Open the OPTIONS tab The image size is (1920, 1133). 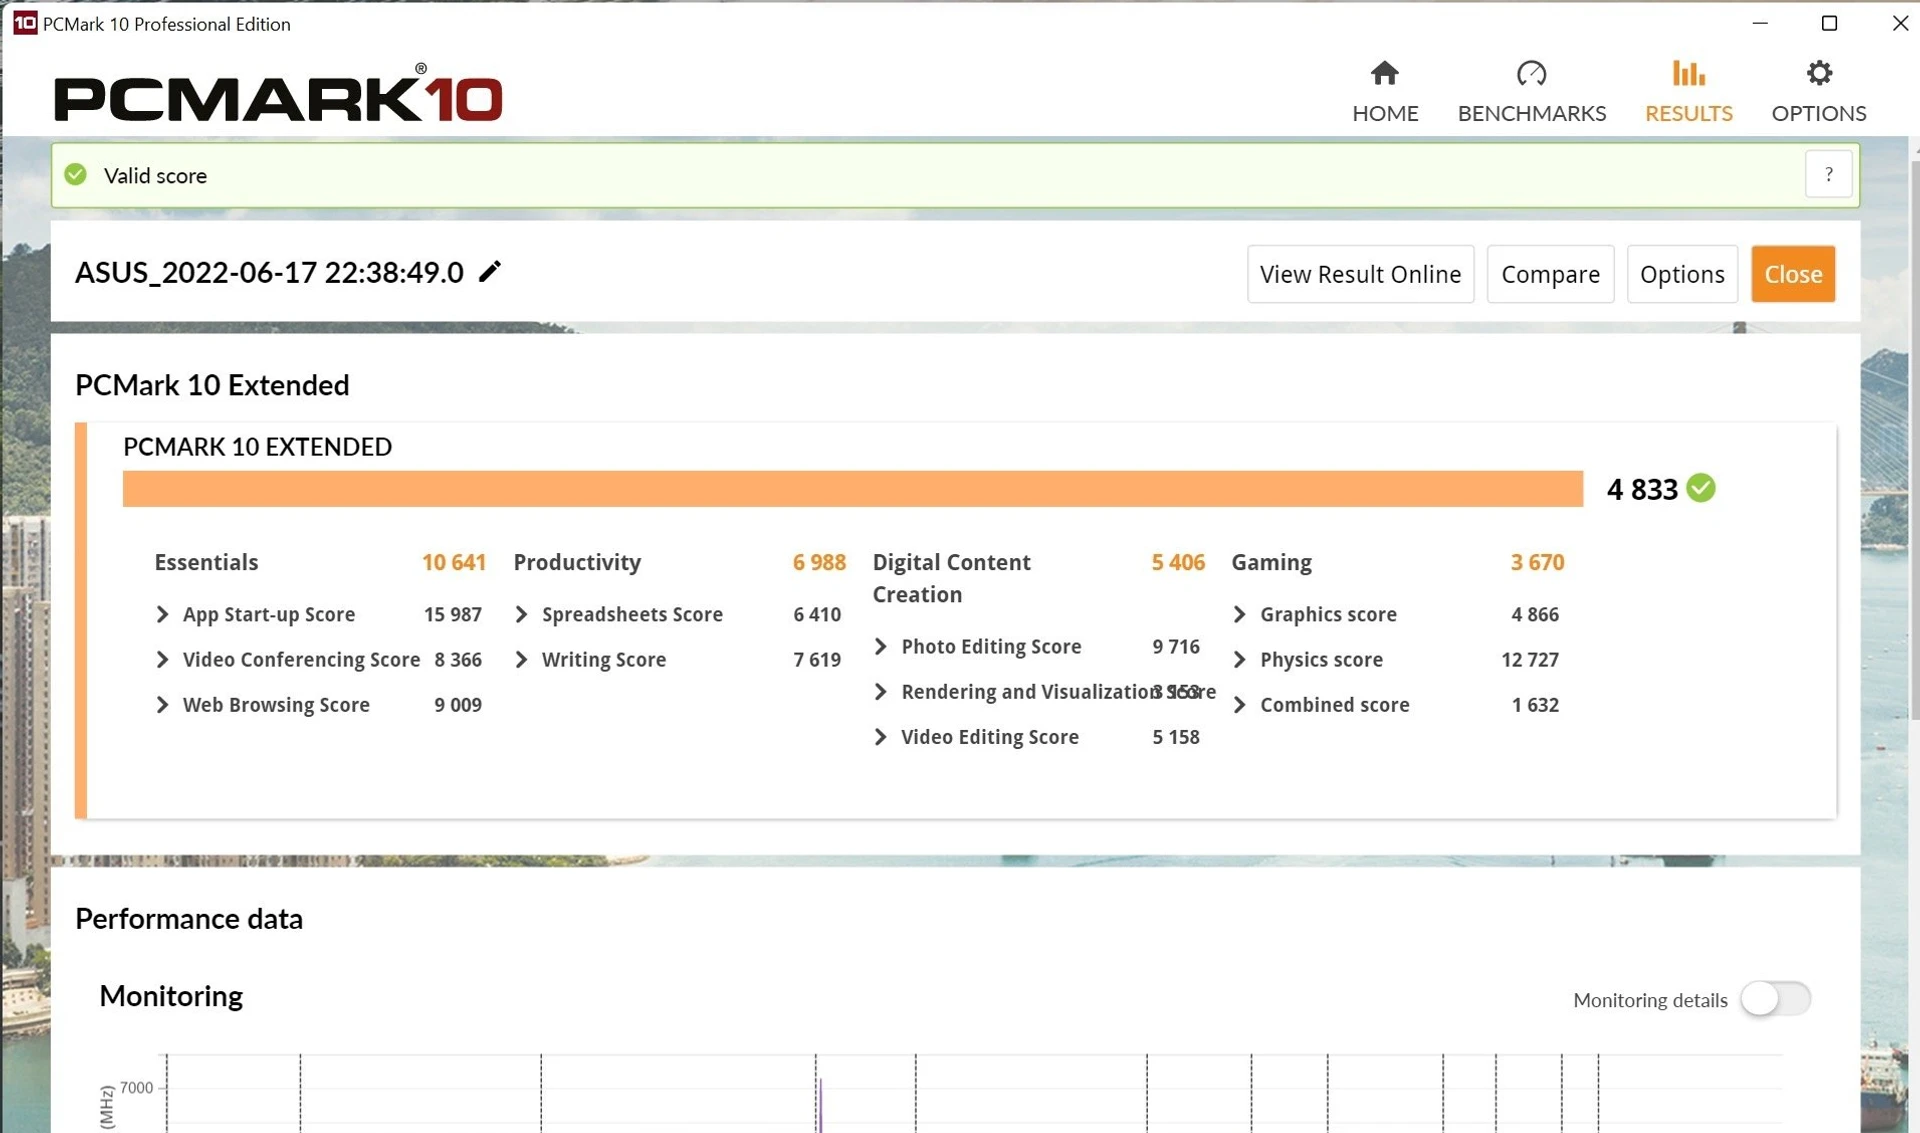coord(1818,92)
